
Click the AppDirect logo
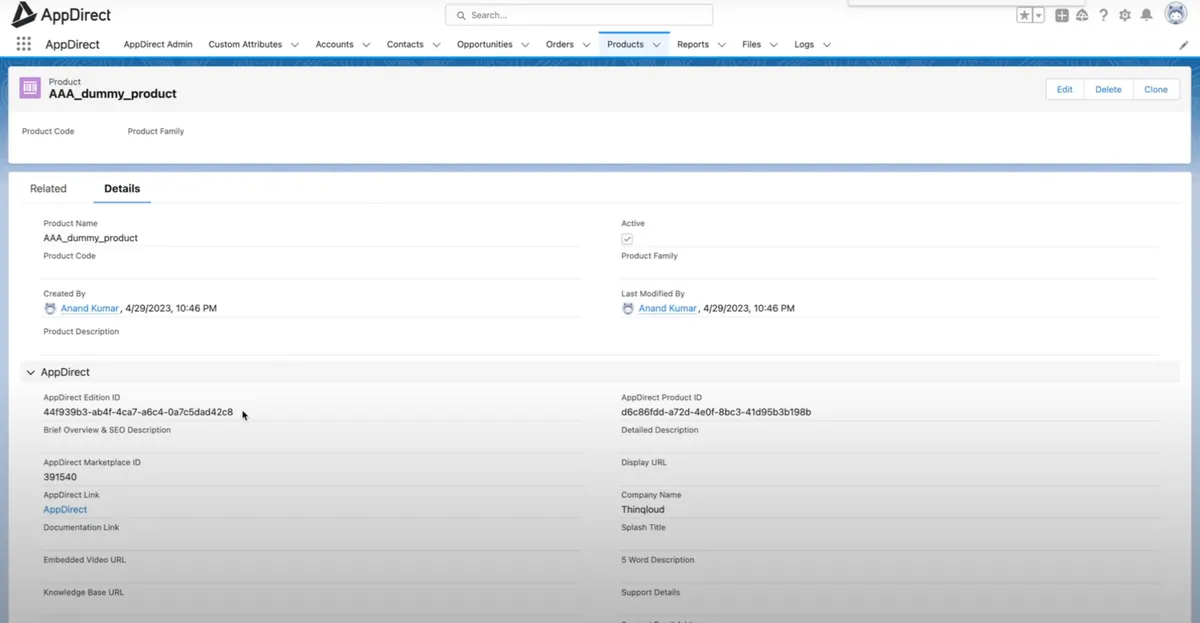pos(62,15)
